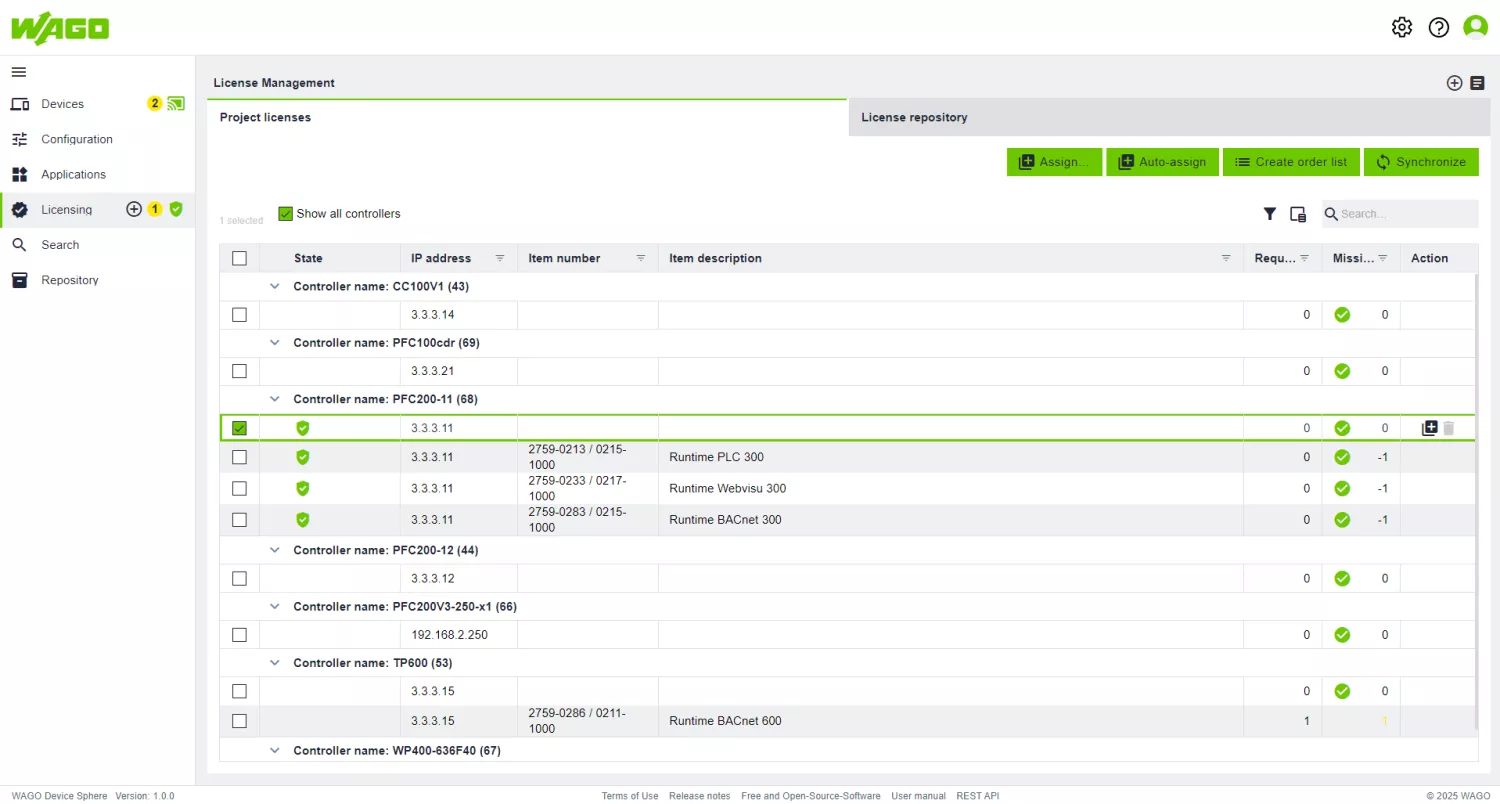Check the Runtime Webvisu 300 row checkbox
Screen dimensions: 1500x804
click(x=239, y=488)
